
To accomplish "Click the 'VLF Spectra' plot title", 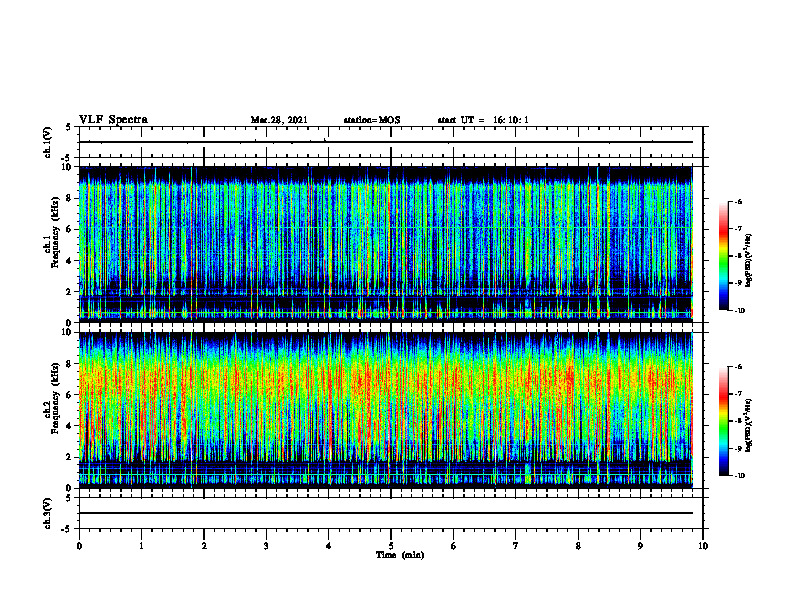I will [x=113, y=120].
